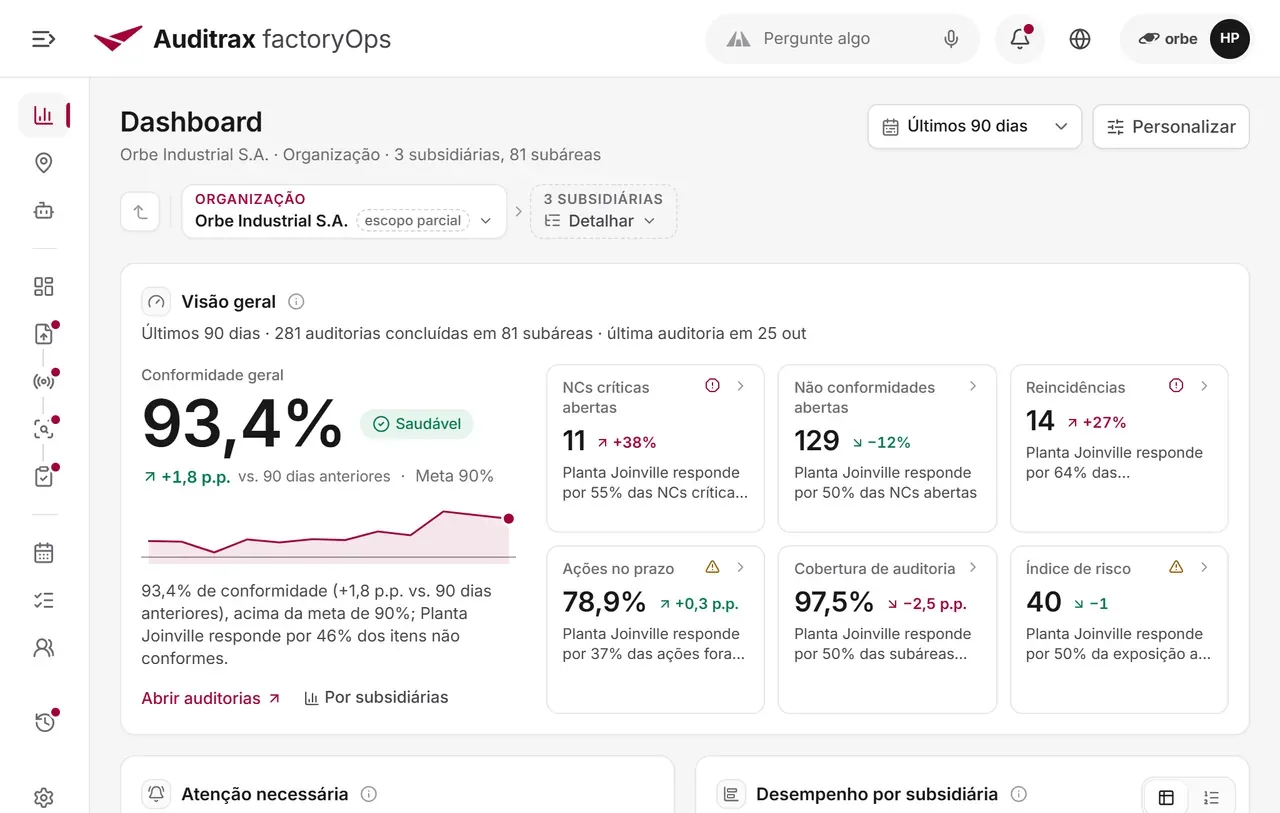Open the file upload sidebar icon
The width and height of the screenshot is (1280, 813).
click(x=43, y=335)
